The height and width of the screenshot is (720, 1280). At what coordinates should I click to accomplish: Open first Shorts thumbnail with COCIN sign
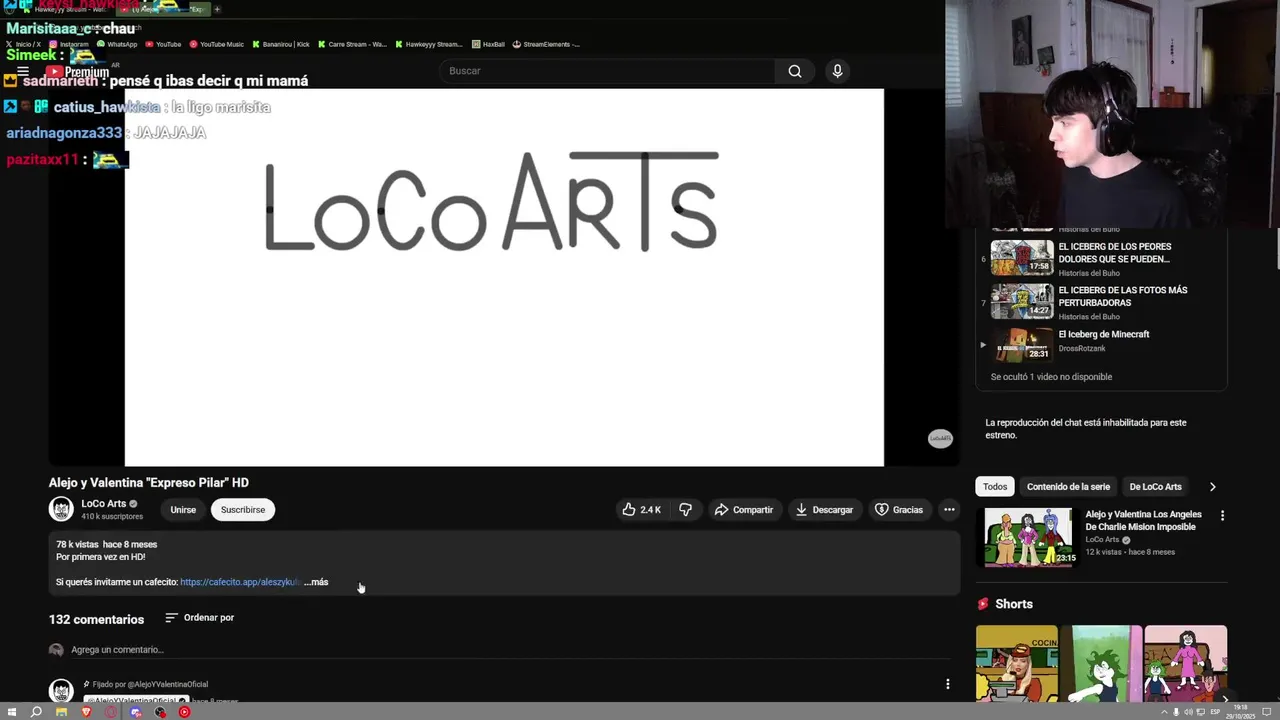(x=1016, y=664)
